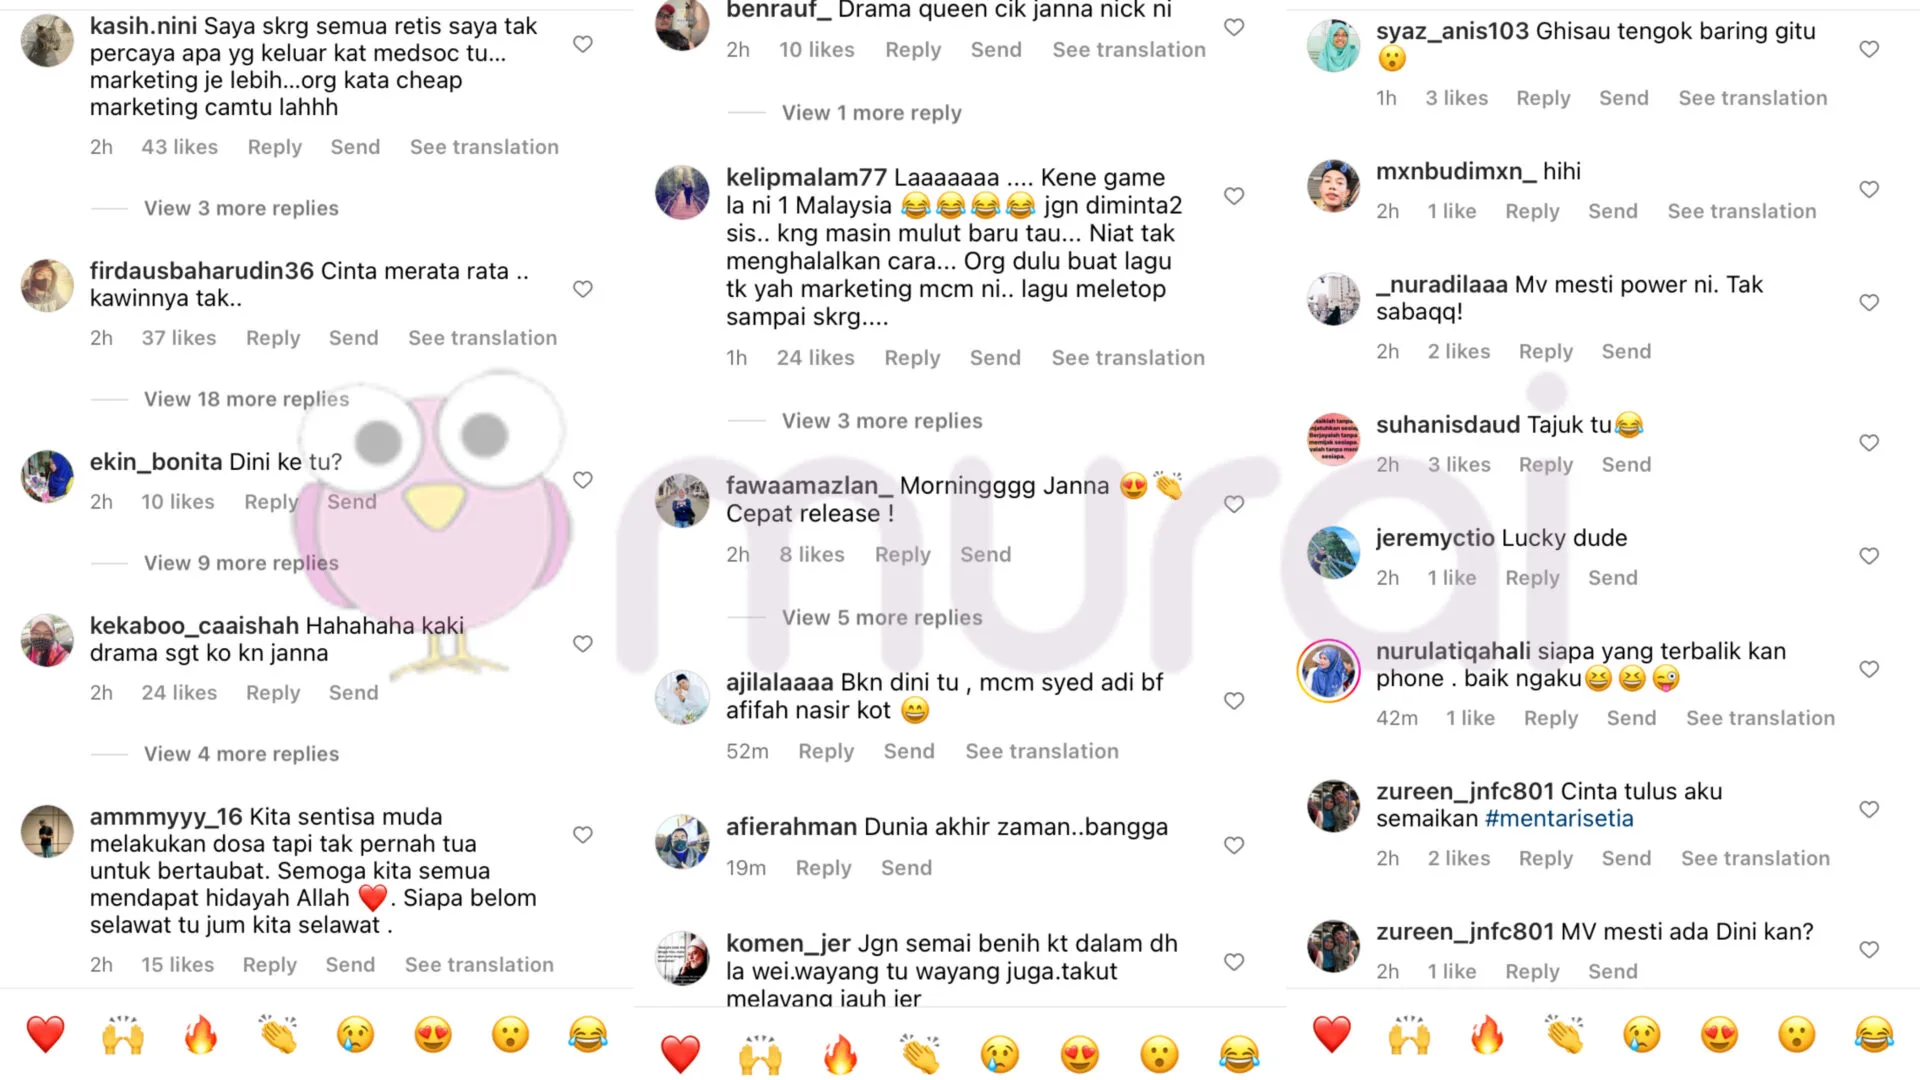Tap the clapping hands emoji in right panel
Viewport: 1920px width, 1080px height.
(x=1565, y=1035)
